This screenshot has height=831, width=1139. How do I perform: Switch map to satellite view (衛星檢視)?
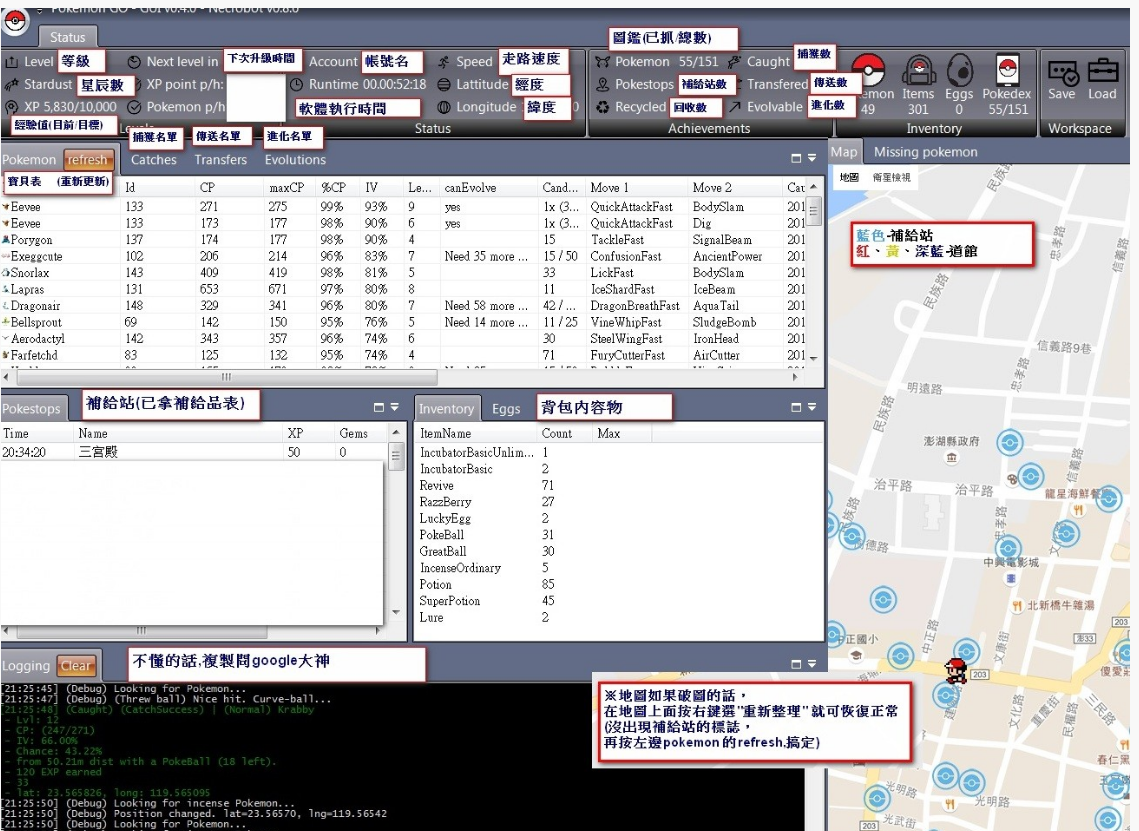(x=891, y=177)
